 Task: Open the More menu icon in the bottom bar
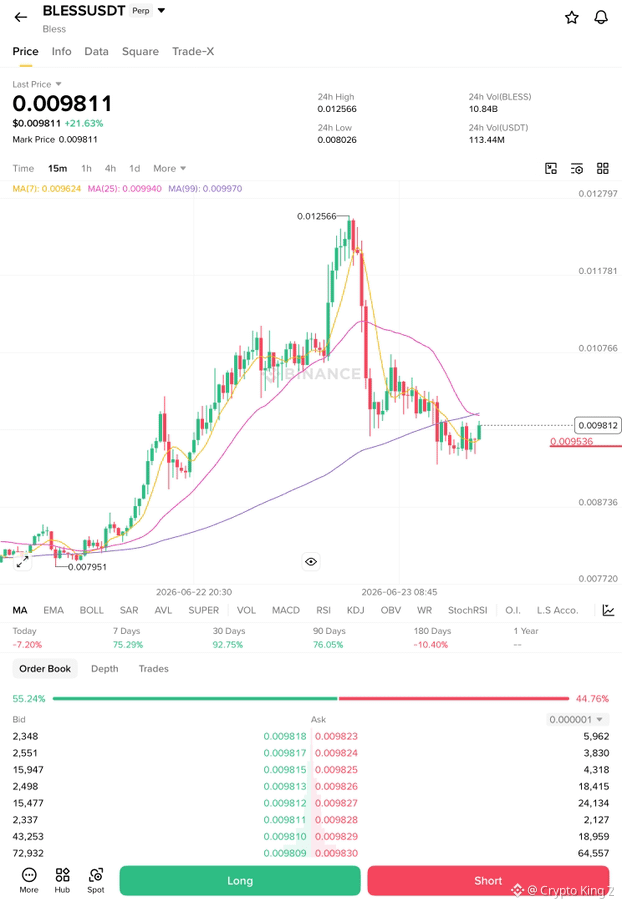click(x=29, y=880)
